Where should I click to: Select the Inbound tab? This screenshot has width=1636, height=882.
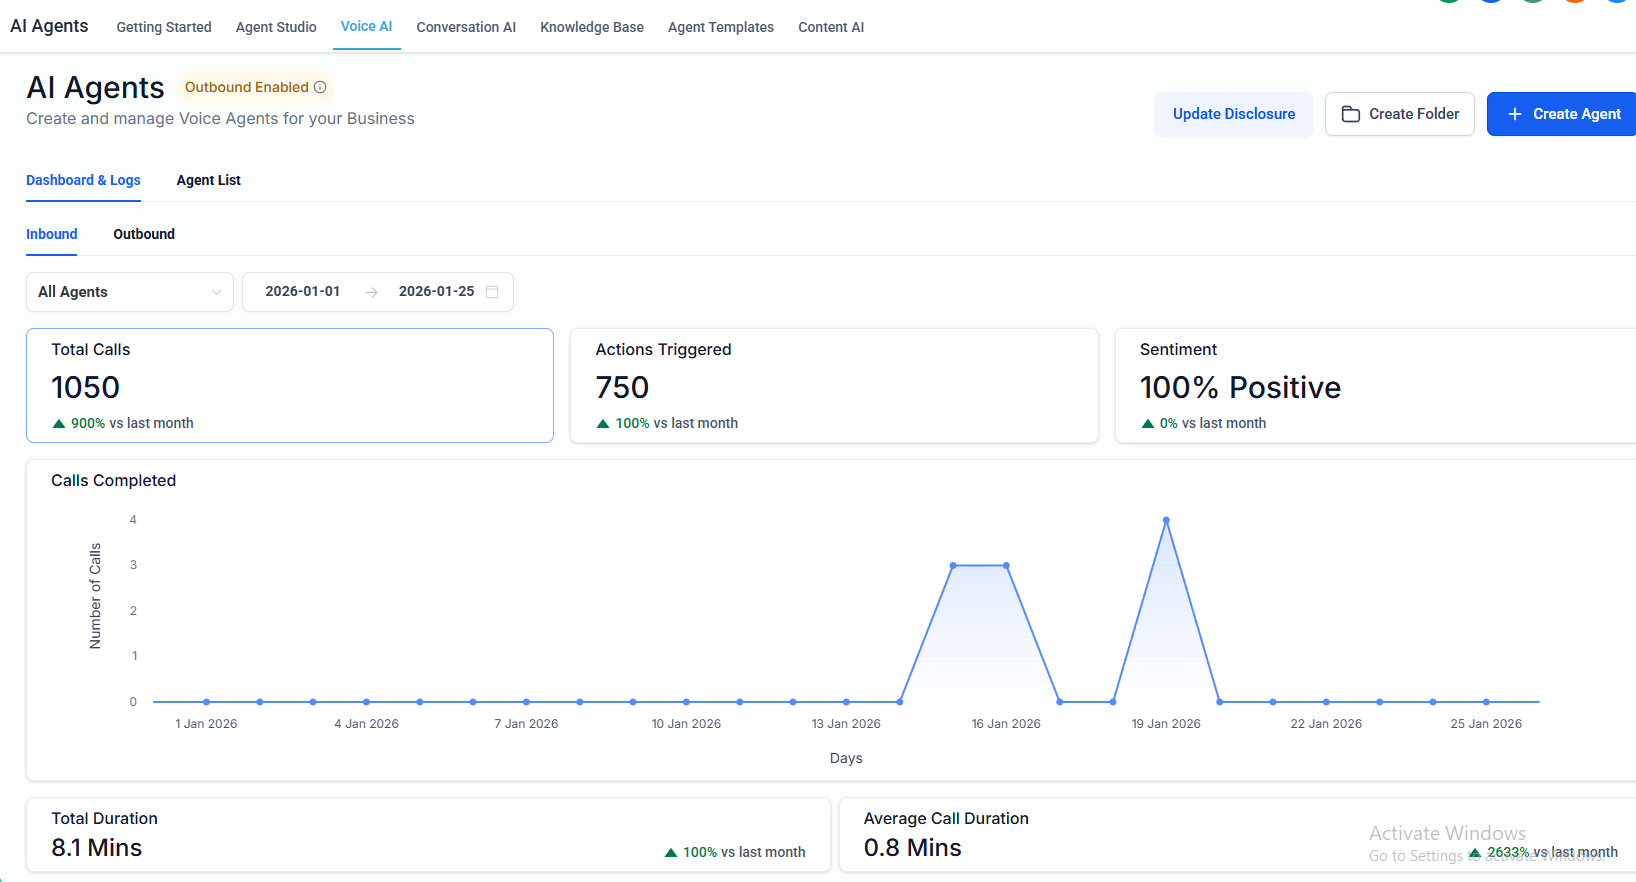[52, 234]
